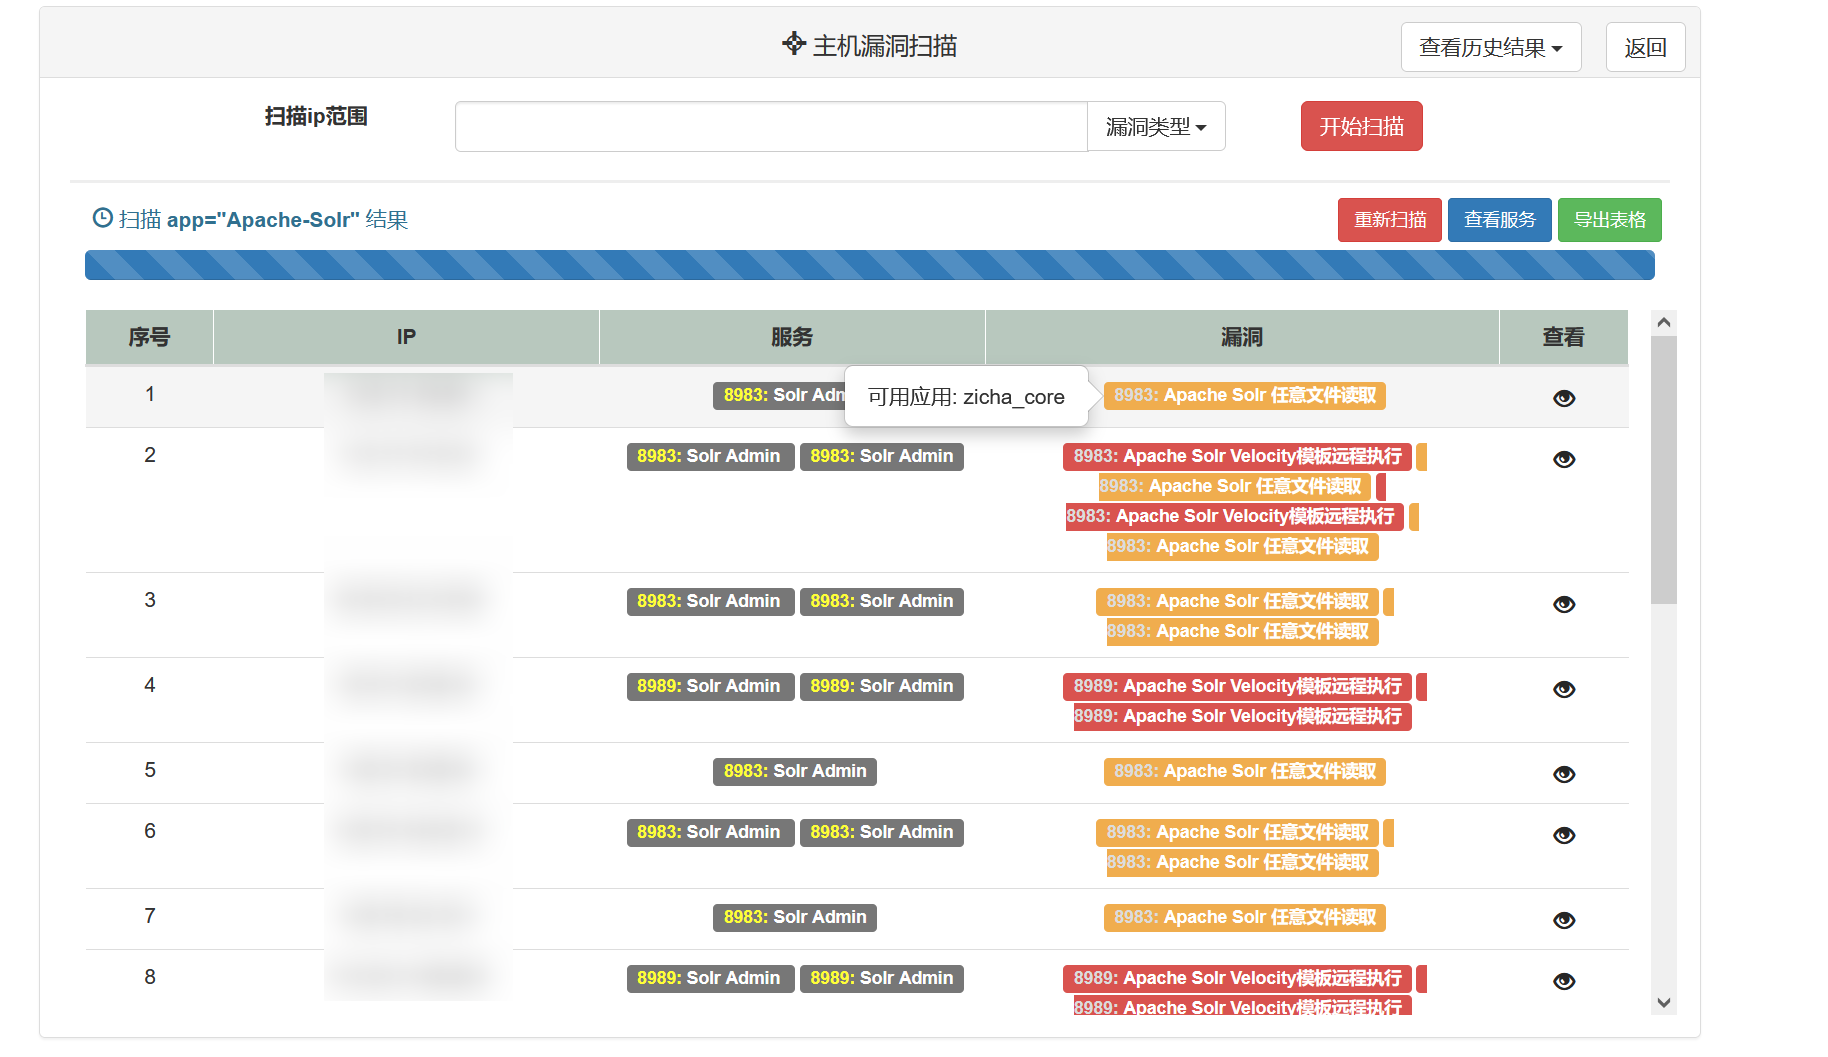Click the 返回 button

pyautogui.click(x=1645, y=47)
